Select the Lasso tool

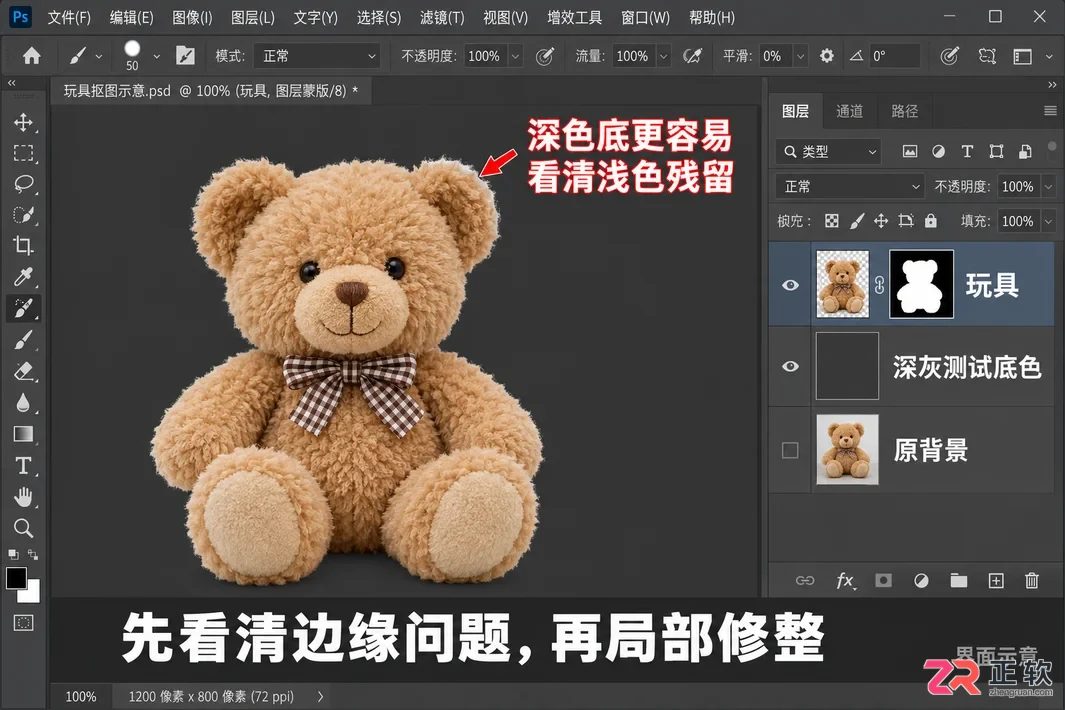point(23,184)
